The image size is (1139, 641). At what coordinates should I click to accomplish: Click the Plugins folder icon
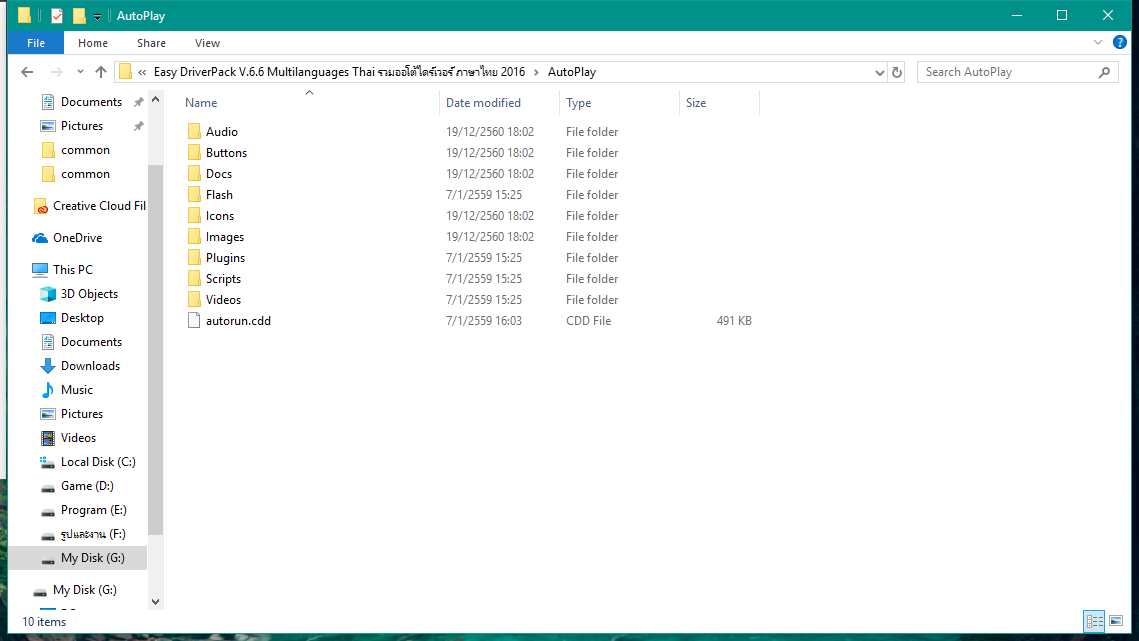(x=194, y=258)
